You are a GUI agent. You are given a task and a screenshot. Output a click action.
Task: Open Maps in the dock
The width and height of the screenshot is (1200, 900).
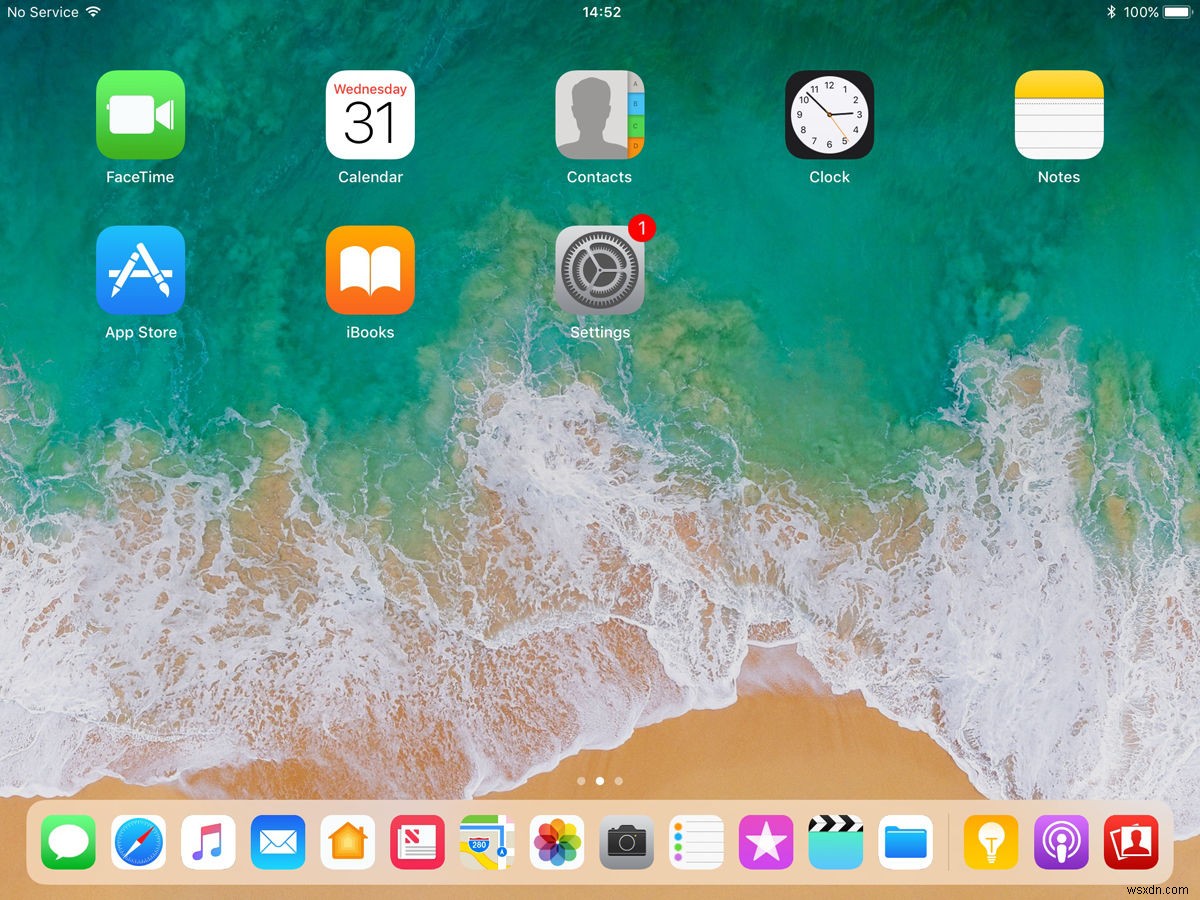(x=487, y=842)
